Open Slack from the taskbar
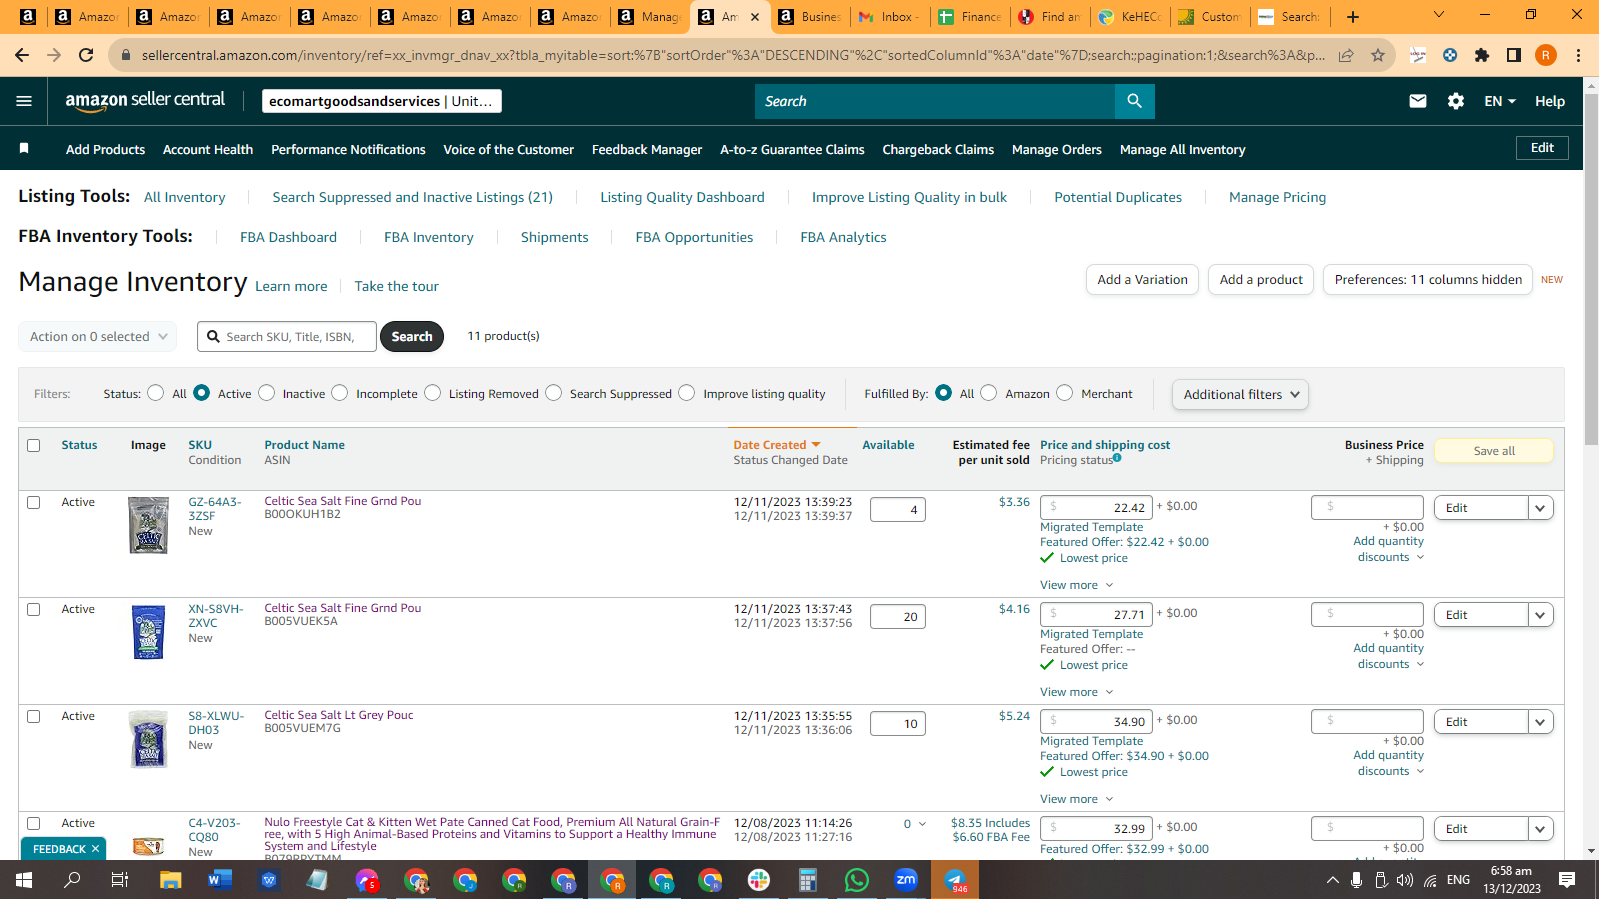This screenshot has height=899, width=1599. (759, 880)
